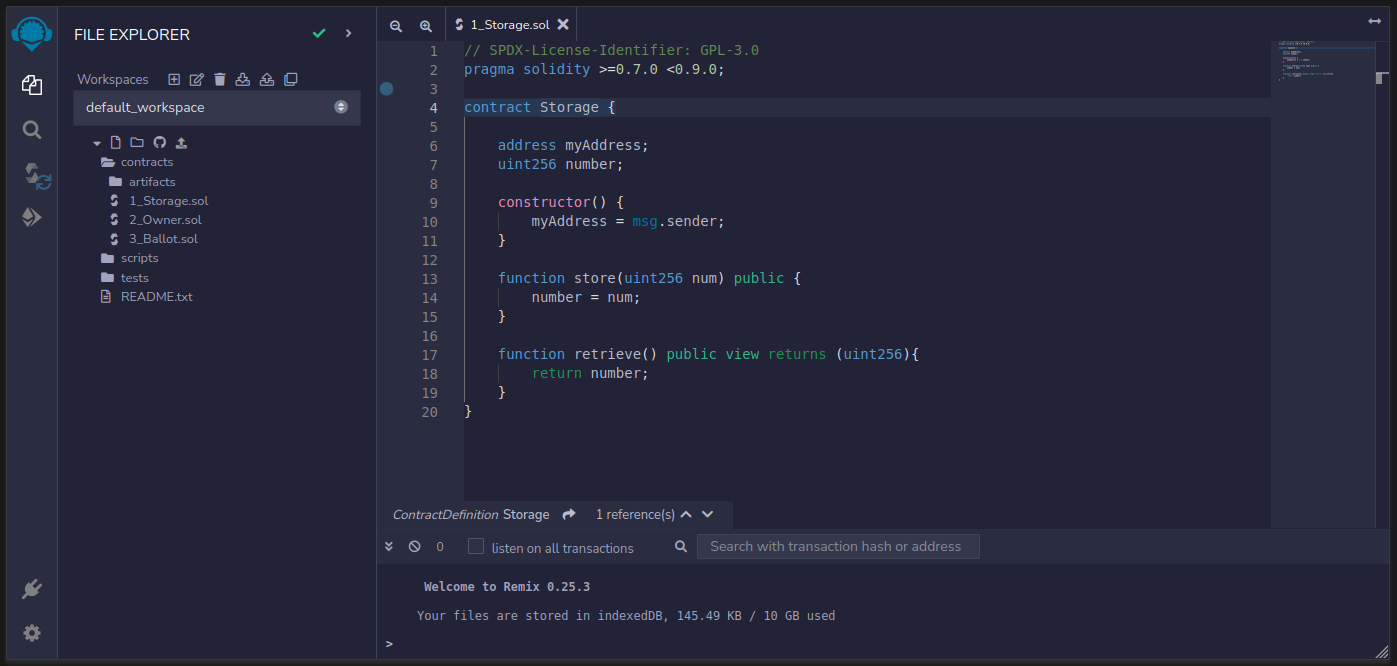Click 'function store' on line 13

click(x=556, y=278)
